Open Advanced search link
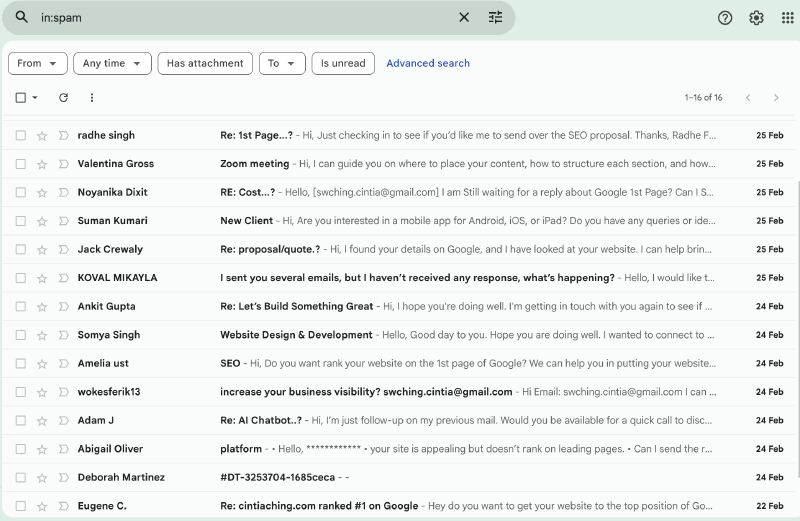Image resolution: width=800 pixels, height=521 pixels. [x=428, y=63]
